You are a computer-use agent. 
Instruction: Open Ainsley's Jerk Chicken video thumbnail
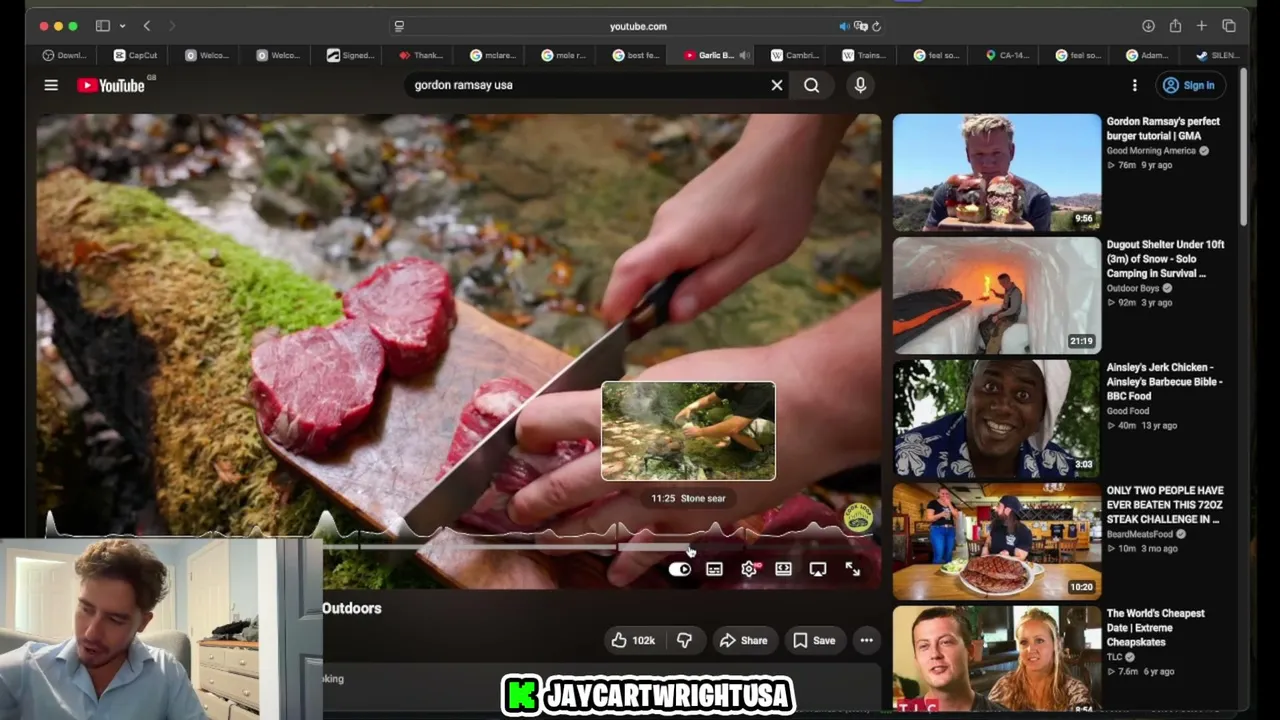[996, 418]
